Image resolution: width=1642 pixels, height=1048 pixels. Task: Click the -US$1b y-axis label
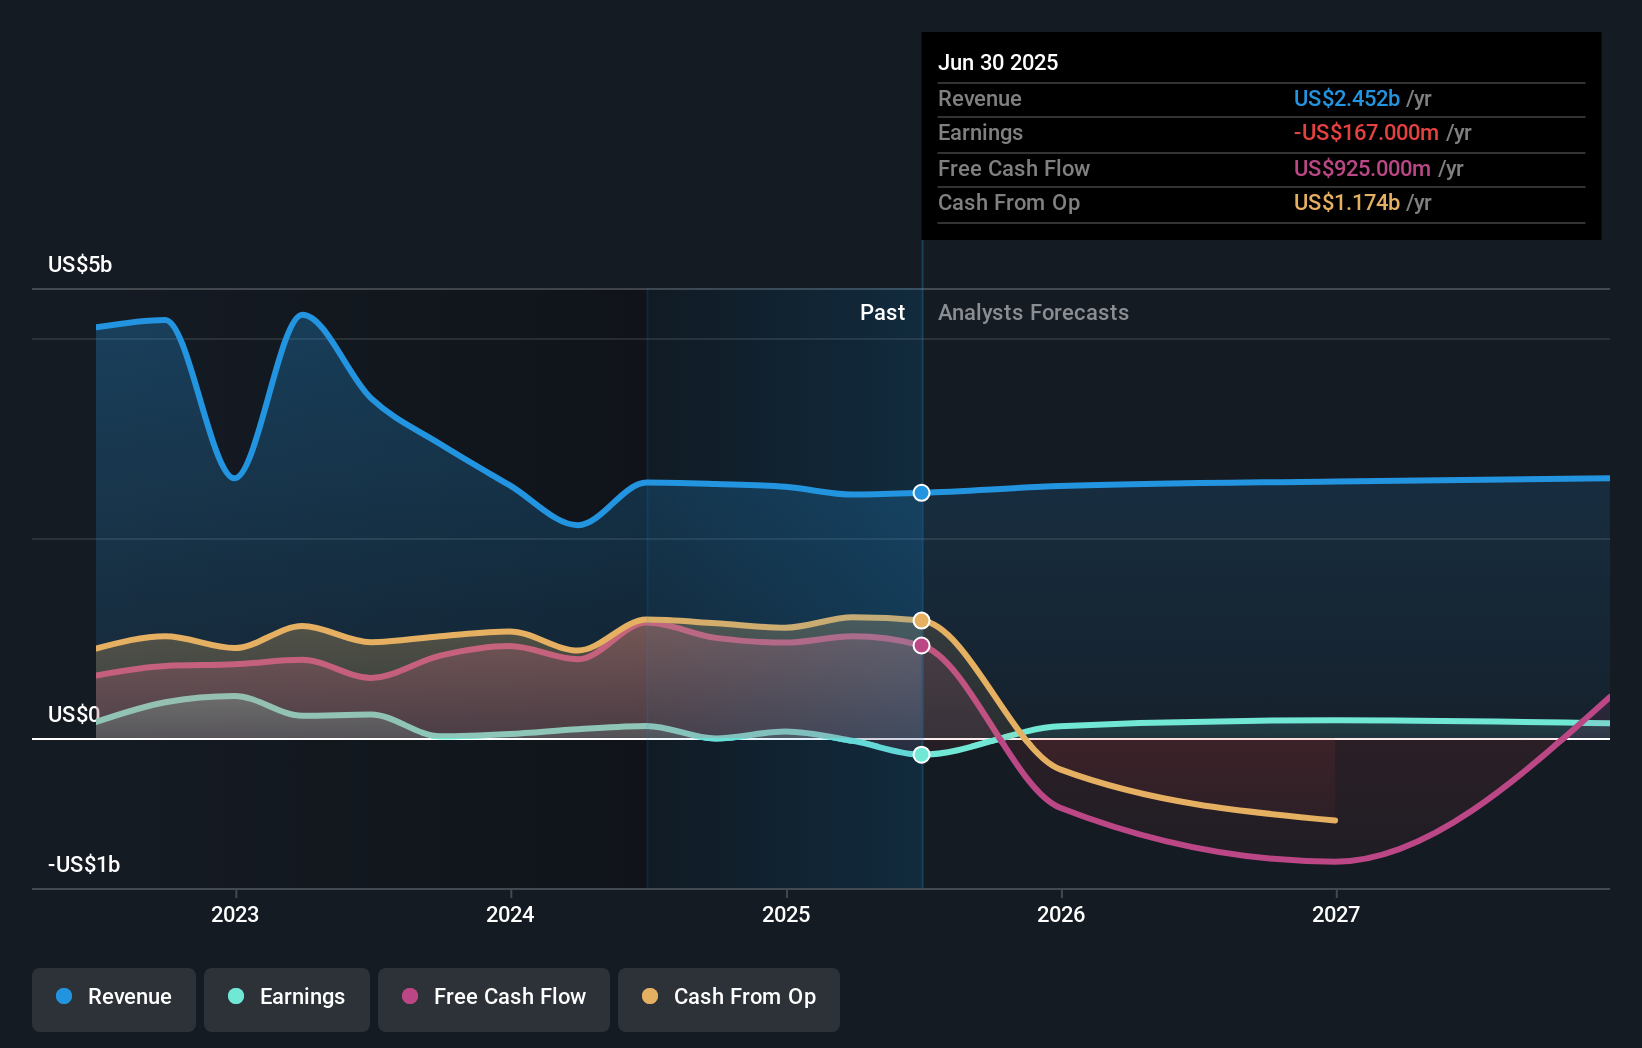84,864
